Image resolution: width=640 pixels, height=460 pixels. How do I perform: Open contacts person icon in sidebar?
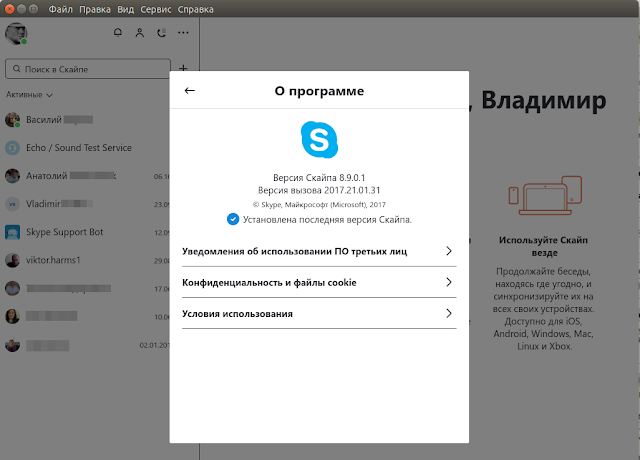point(140,33)
